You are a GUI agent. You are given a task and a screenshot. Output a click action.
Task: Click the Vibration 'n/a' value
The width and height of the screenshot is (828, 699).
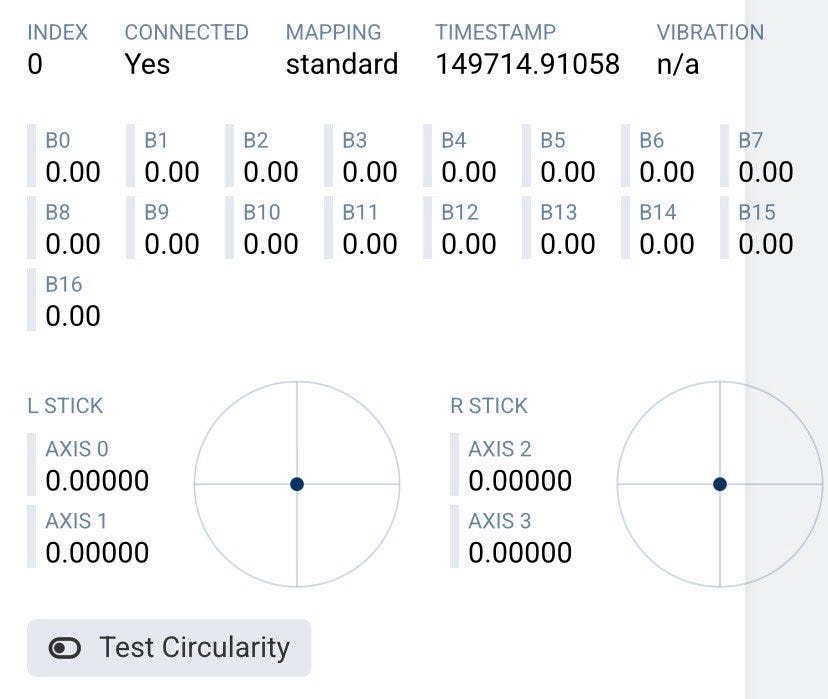point(679,65)
